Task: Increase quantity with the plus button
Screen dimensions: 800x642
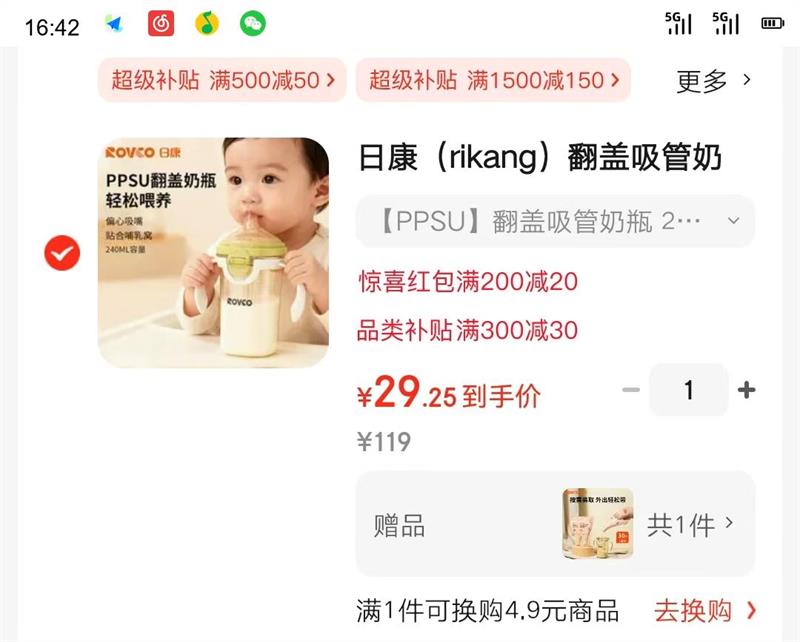Action: click(x=746, y=390)
